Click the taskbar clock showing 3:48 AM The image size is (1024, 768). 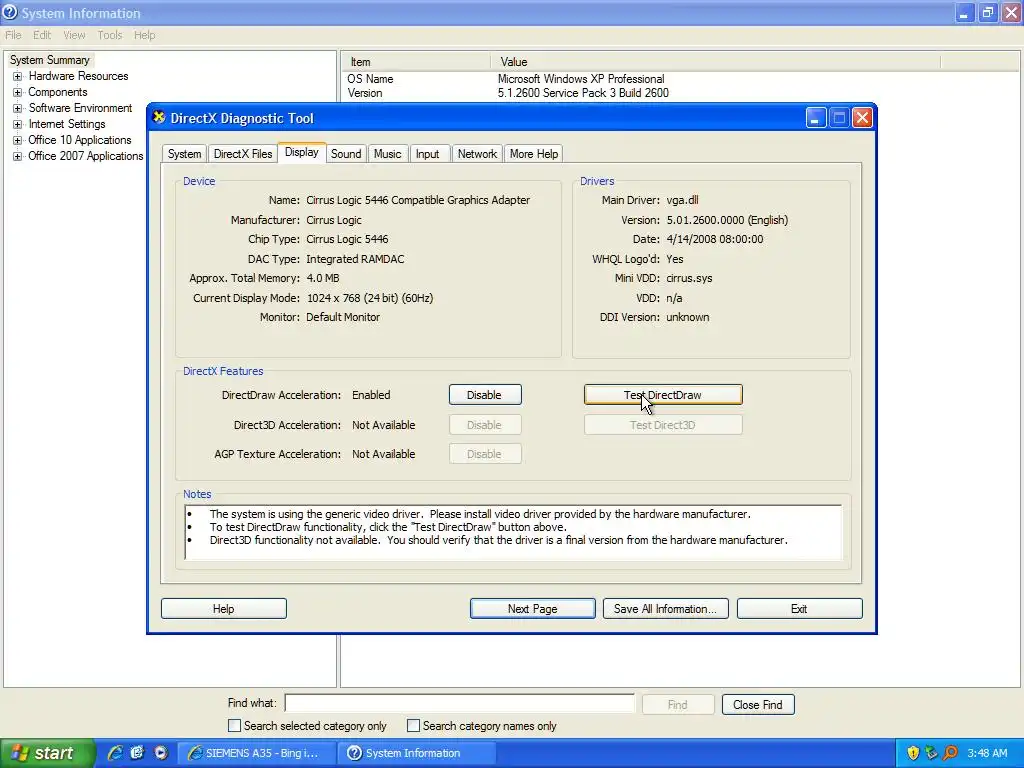[987, 753]
